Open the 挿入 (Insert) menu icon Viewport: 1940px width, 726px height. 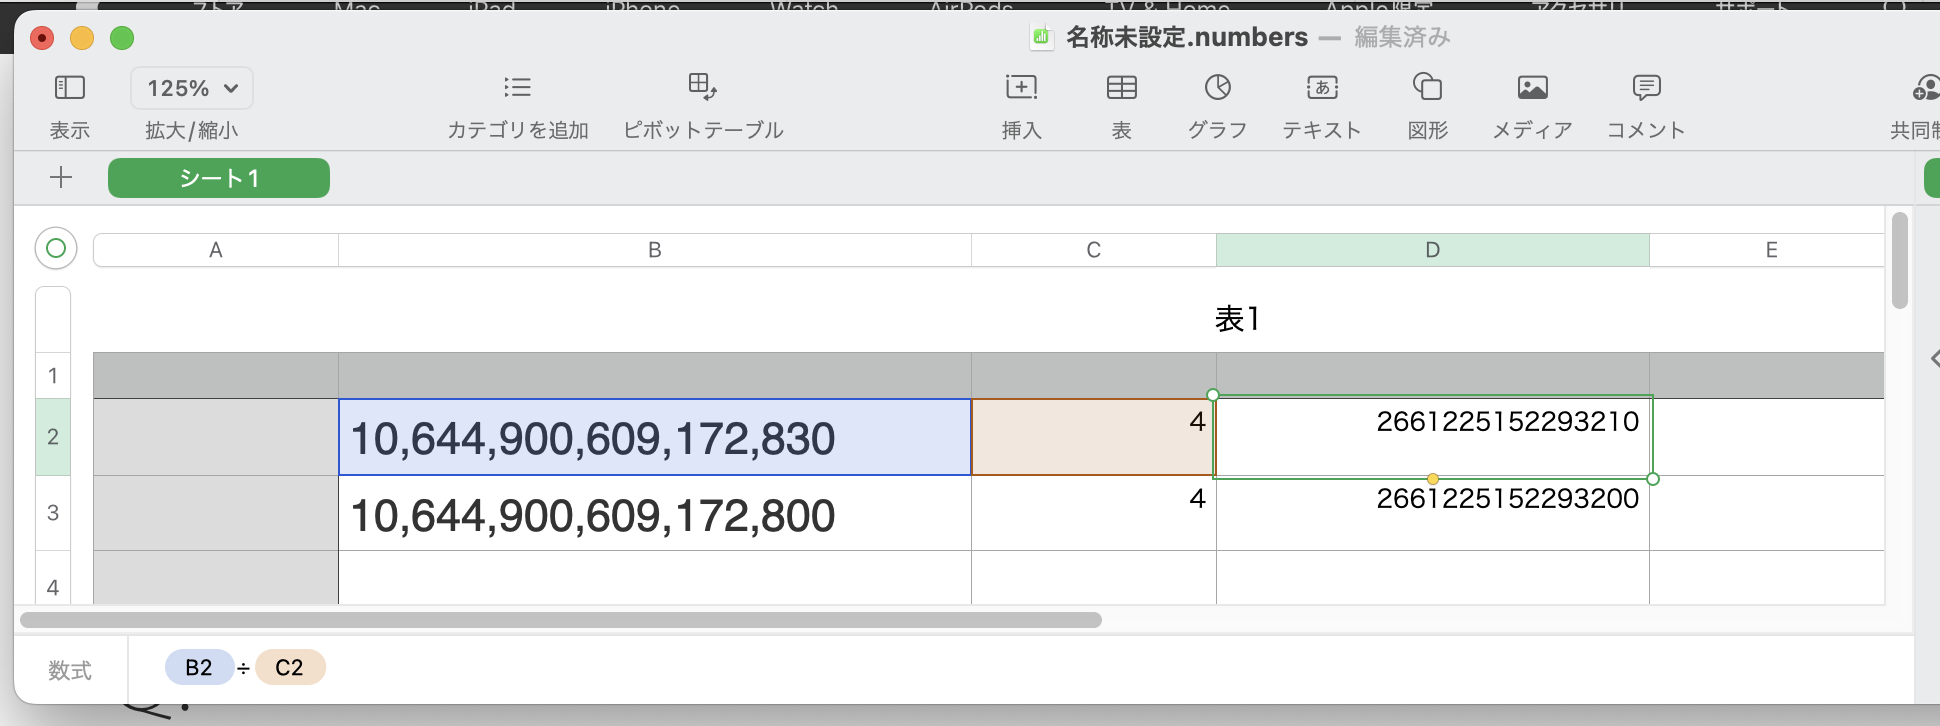1021,88
